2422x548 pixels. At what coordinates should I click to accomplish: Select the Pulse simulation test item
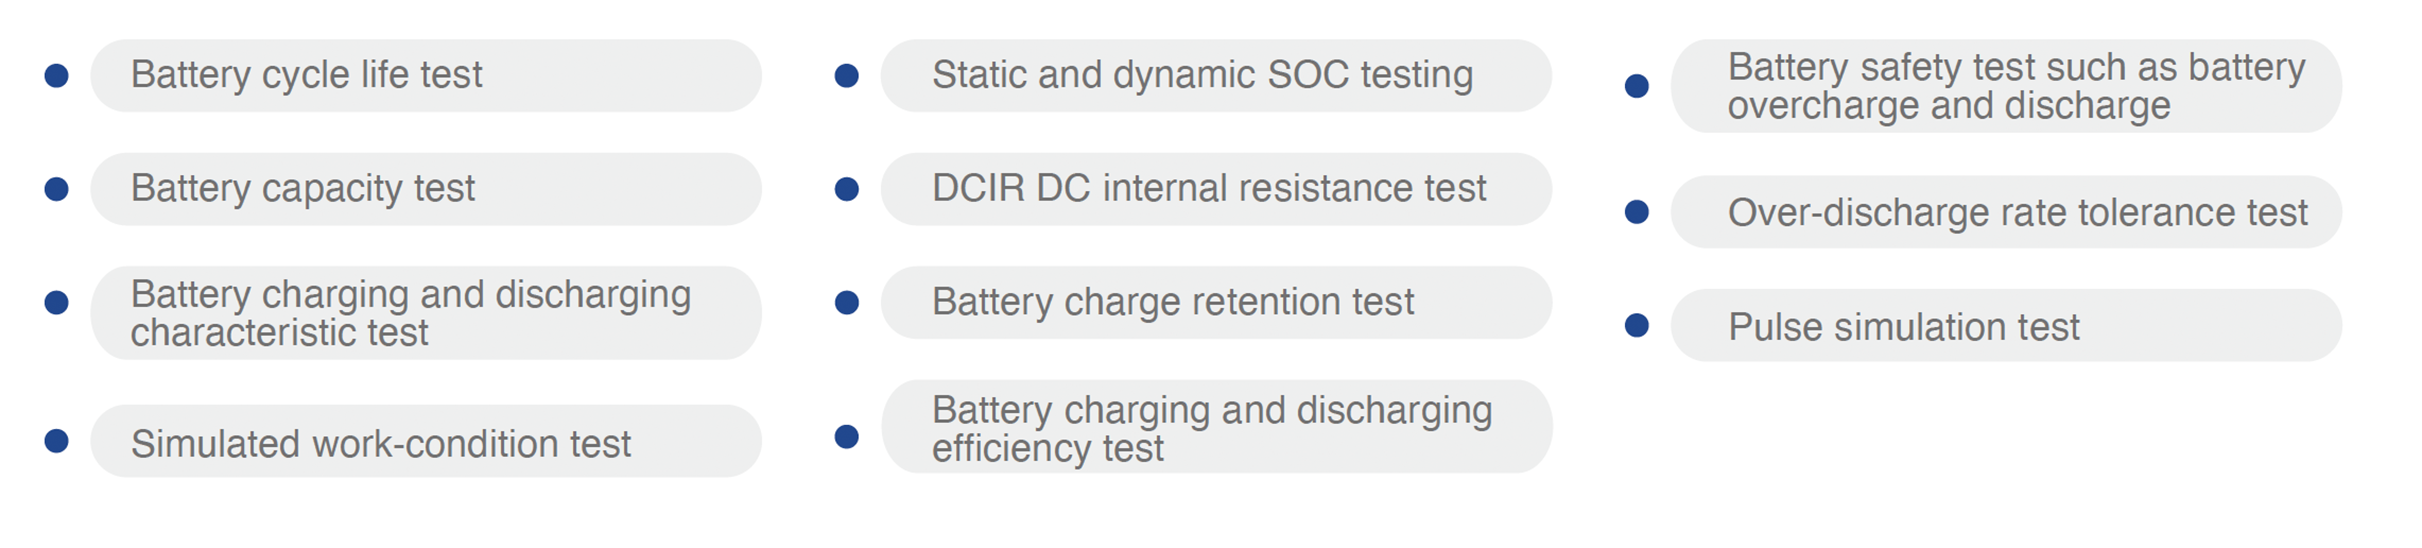(x=2005, y=325)
